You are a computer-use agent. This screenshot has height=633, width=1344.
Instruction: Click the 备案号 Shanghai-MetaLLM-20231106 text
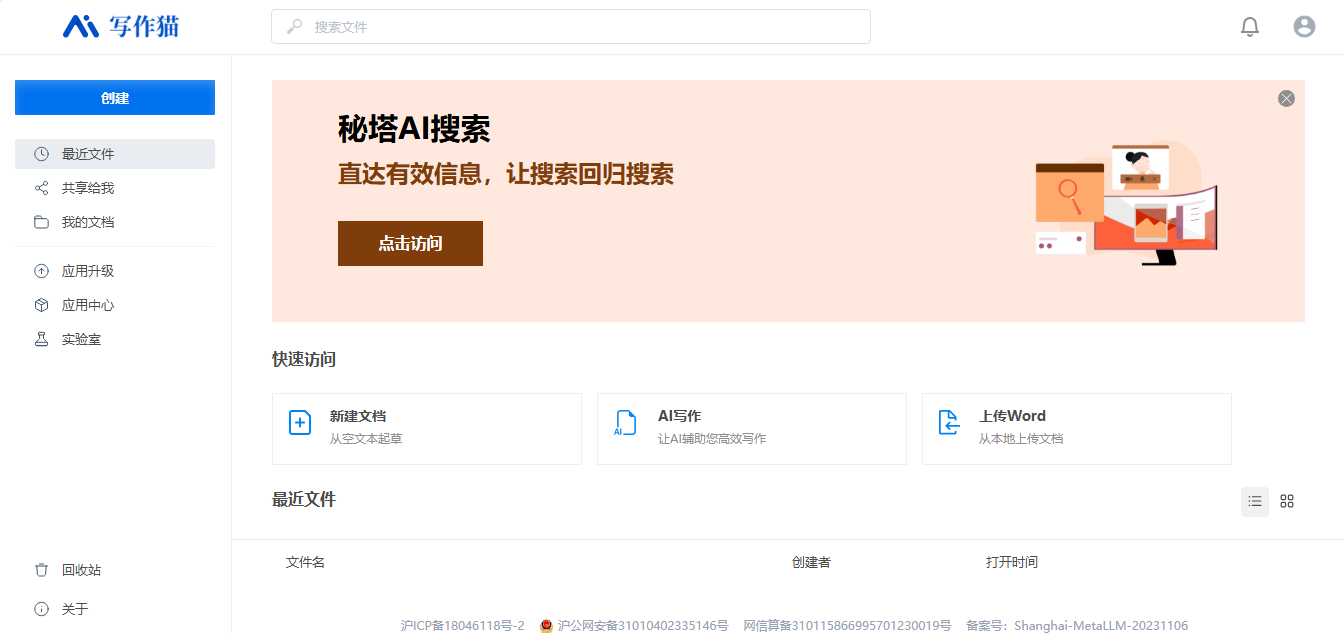pyautogui.click(x=1077, y=626)
